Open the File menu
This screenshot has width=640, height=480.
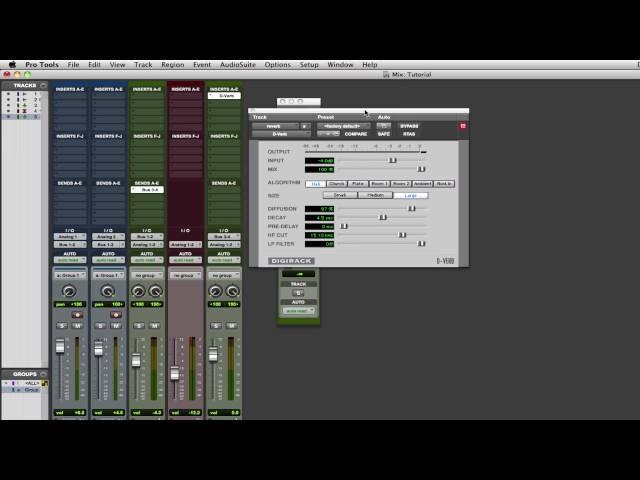pos(73,64)
